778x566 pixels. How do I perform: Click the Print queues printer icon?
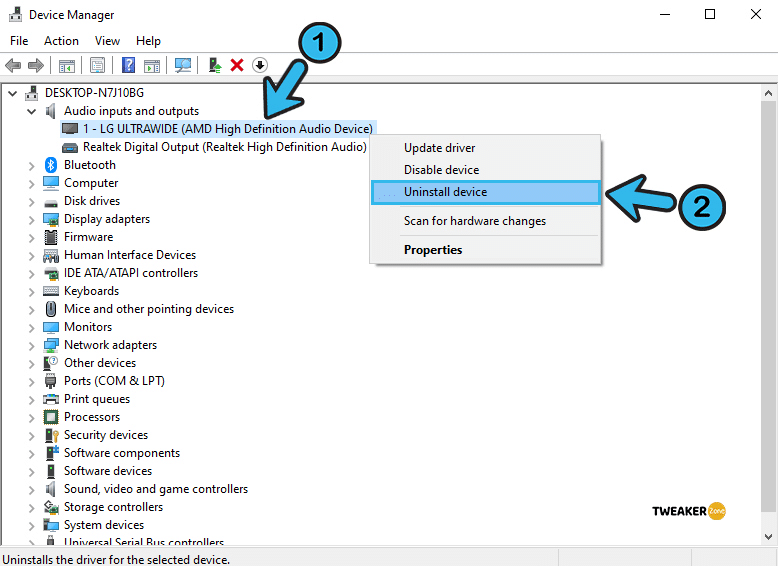click(x=51, y=399)
